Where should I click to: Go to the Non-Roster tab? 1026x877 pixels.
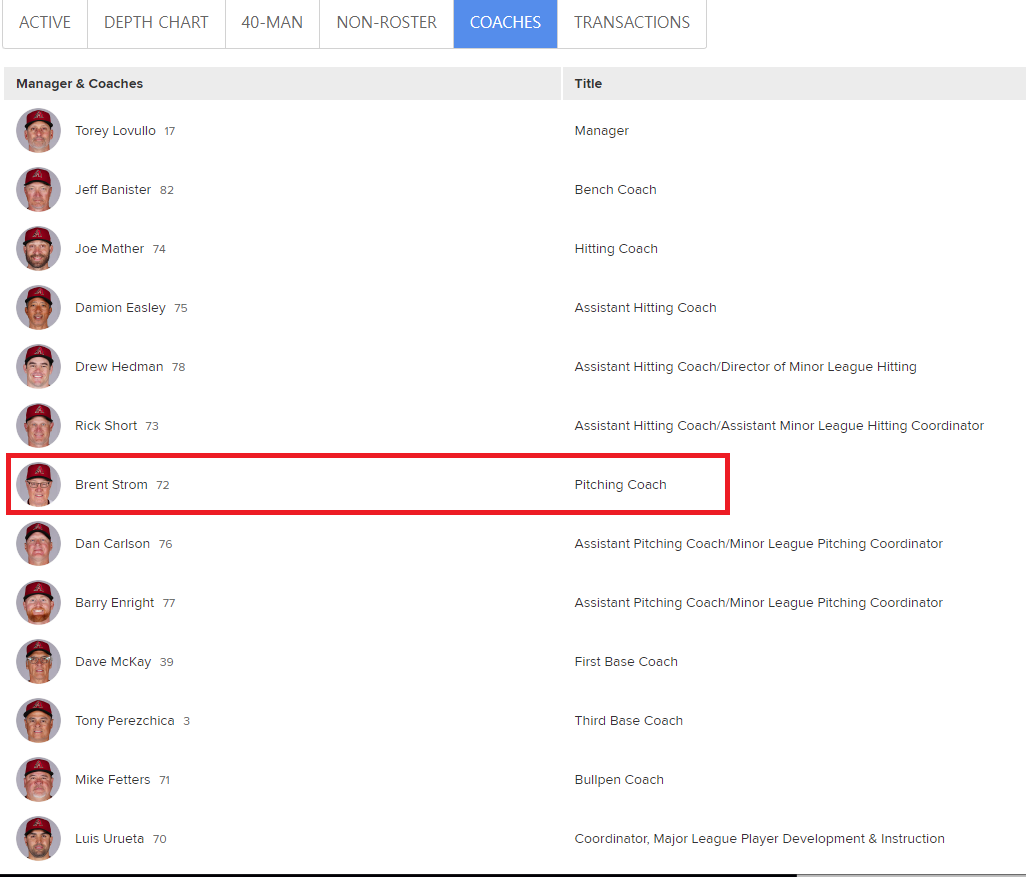click(386, 22)
